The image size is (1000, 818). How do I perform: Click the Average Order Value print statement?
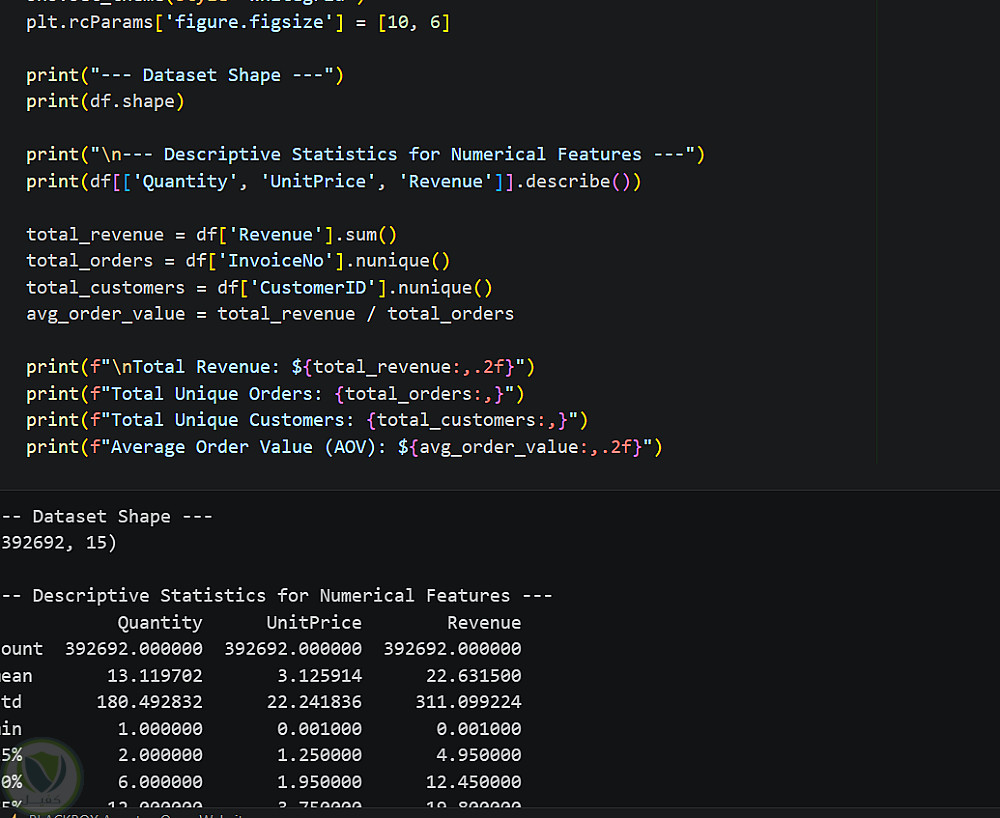coord(344,447)
